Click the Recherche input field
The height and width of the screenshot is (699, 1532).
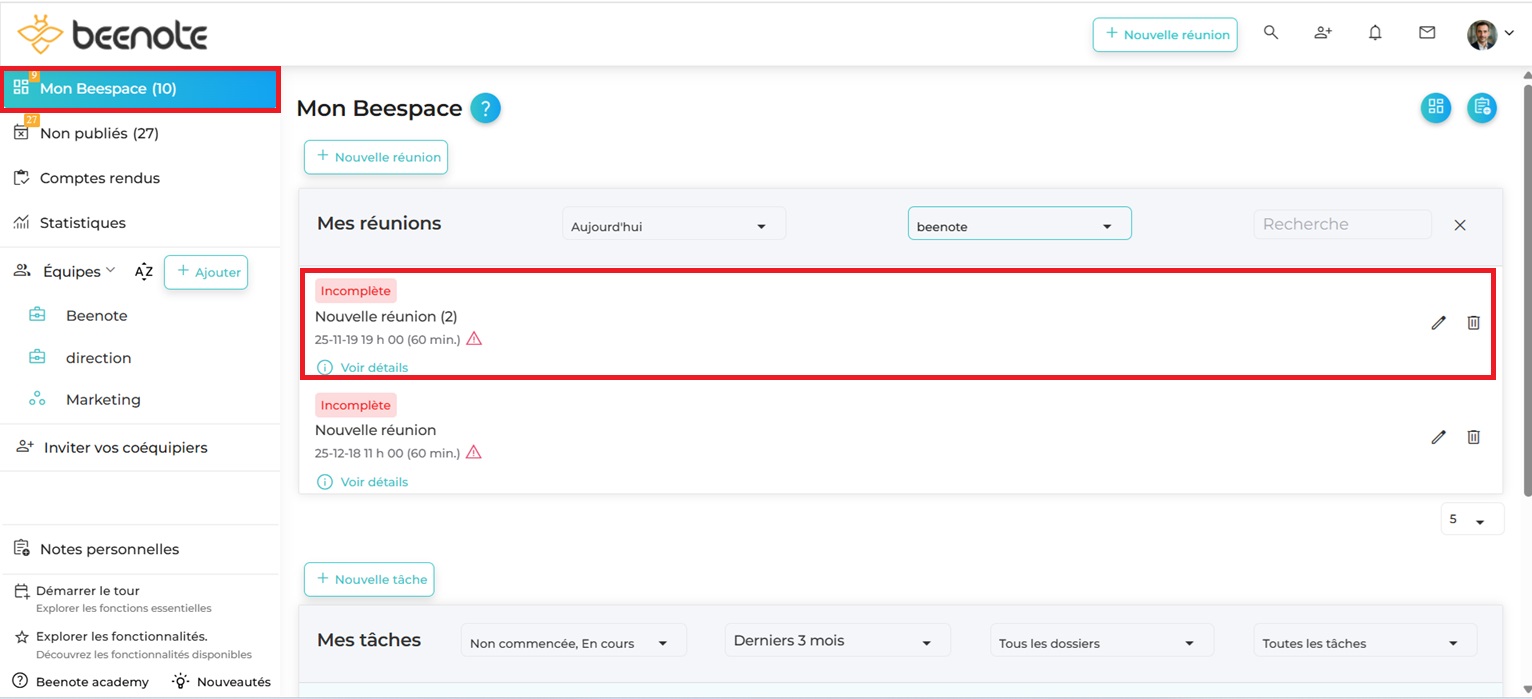tap(1341, 225)
